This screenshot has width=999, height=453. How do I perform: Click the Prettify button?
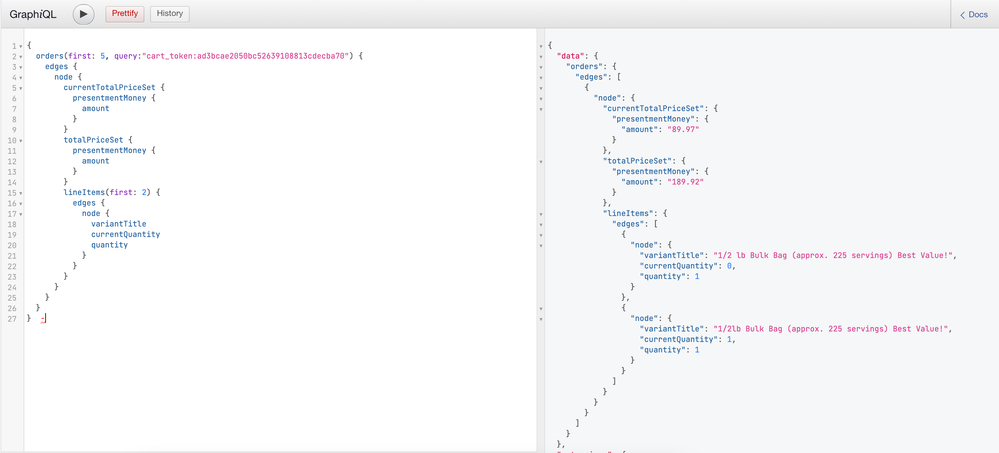(x=125, y=14)
